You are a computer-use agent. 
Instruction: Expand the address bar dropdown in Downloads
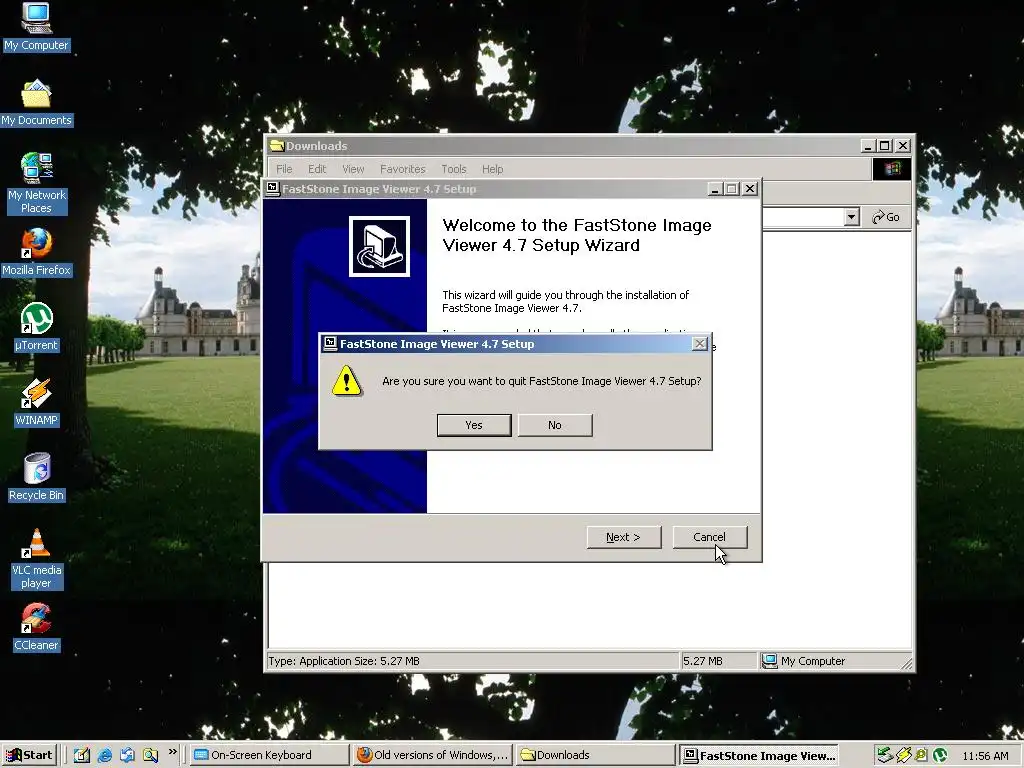pos(851,217)
